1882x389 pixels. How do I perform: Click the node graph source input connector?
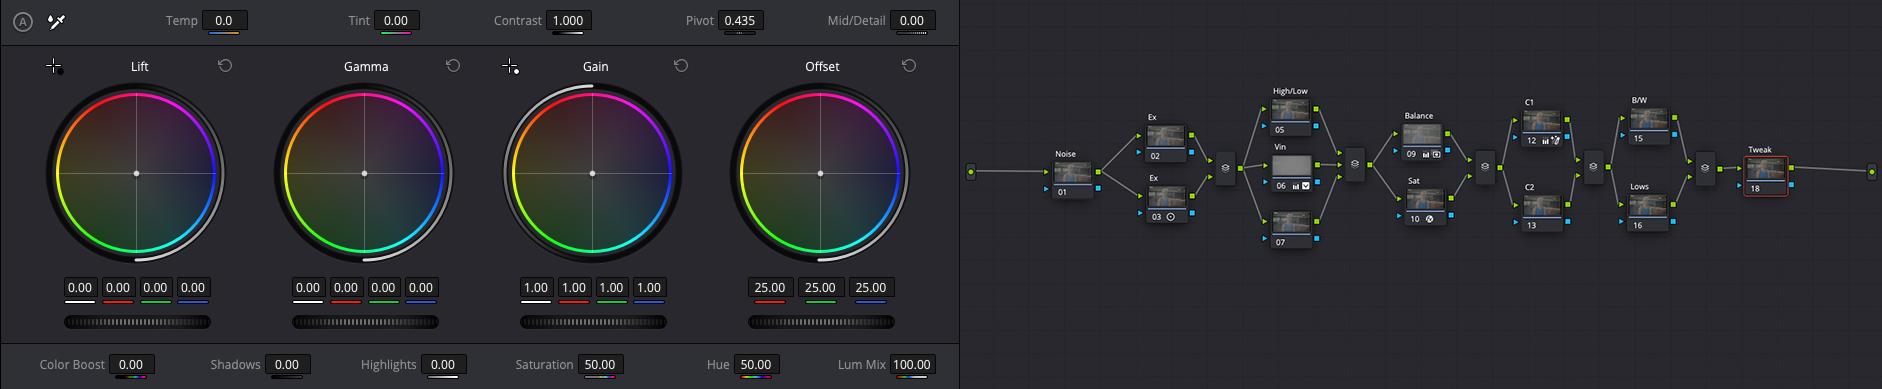970,172
